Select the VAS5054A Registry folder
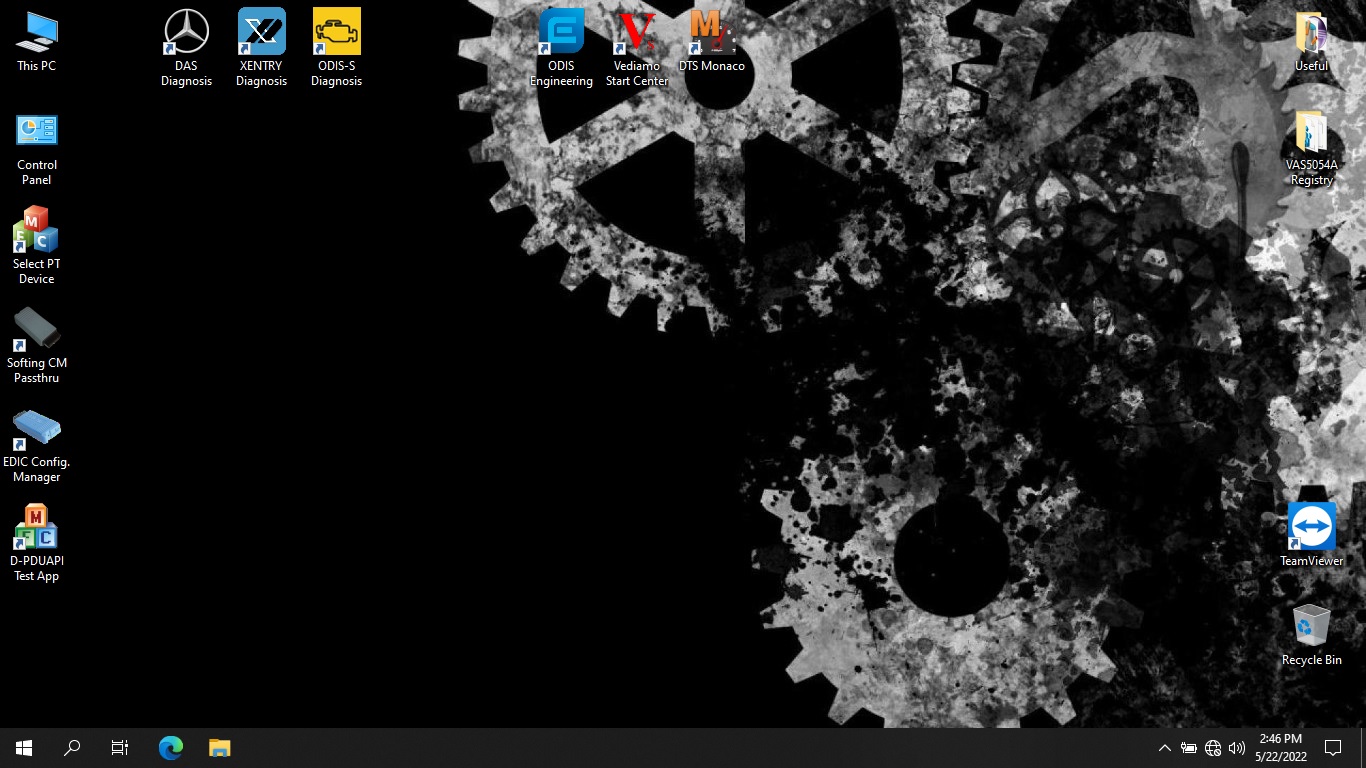Viewport: 1366px width, 768px height. (1311, 147)
